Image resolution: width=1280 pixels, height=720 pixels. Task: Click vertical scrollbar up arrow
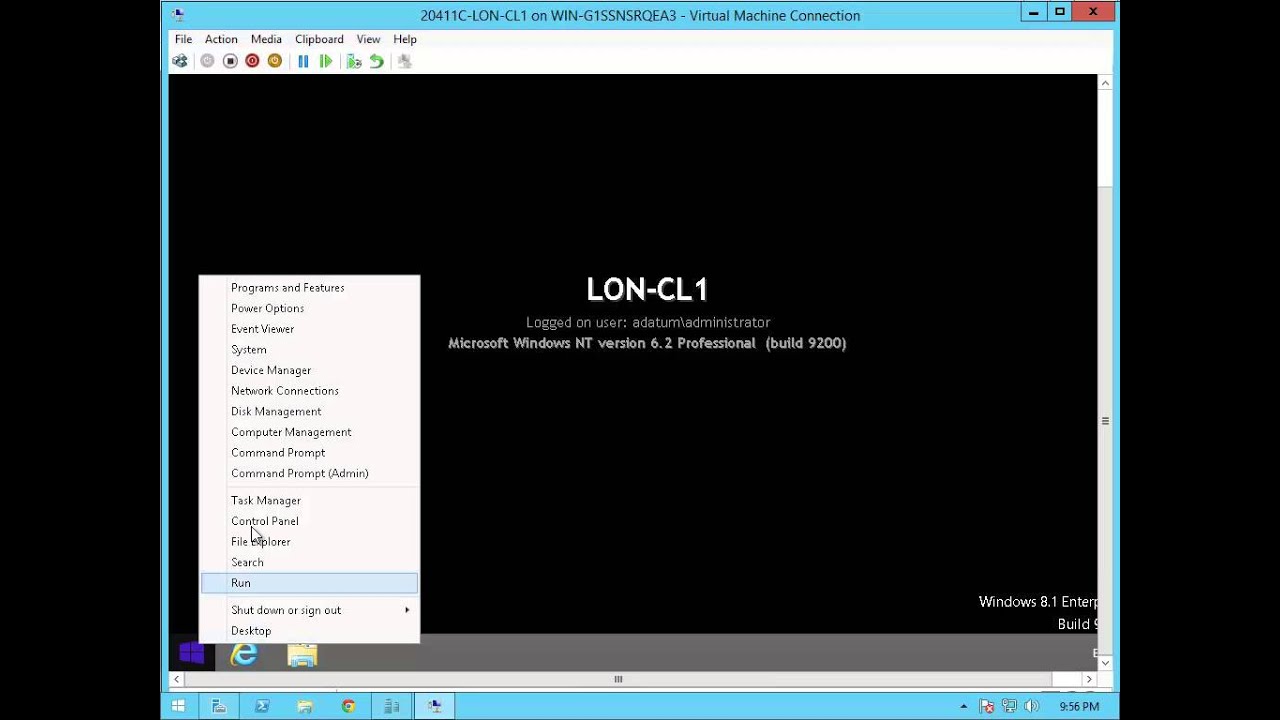click(1105, 83)
